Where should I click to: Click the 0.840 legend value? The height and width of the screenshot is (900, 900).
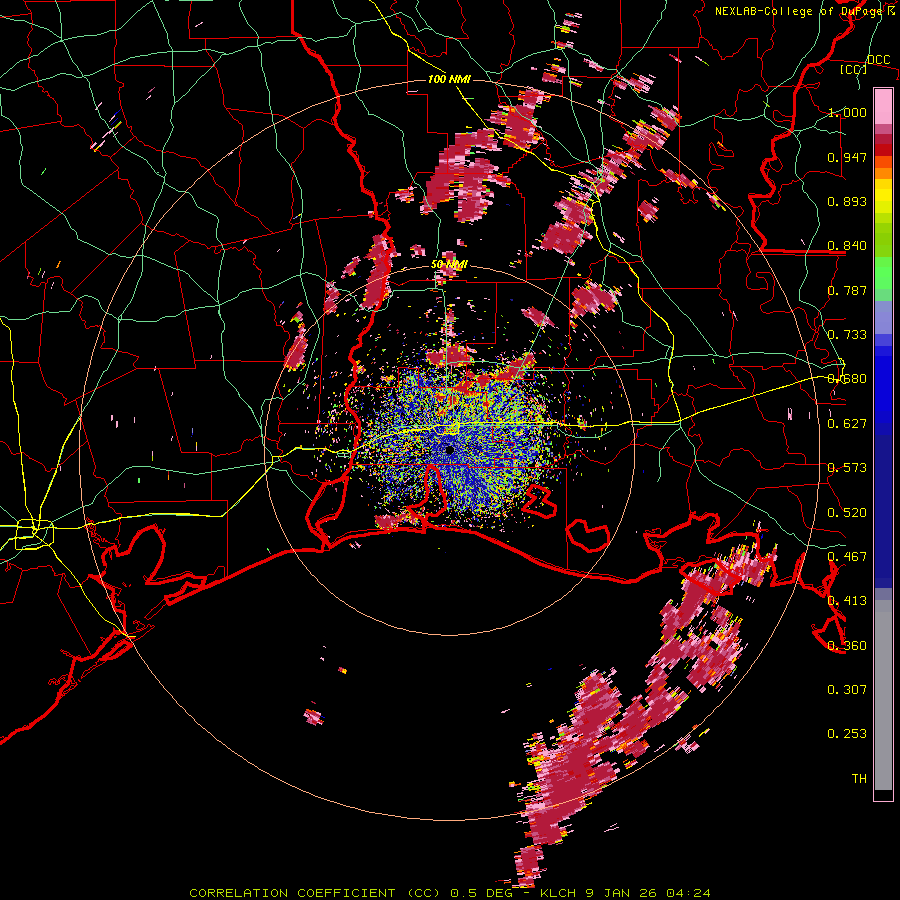coord(847,246)
